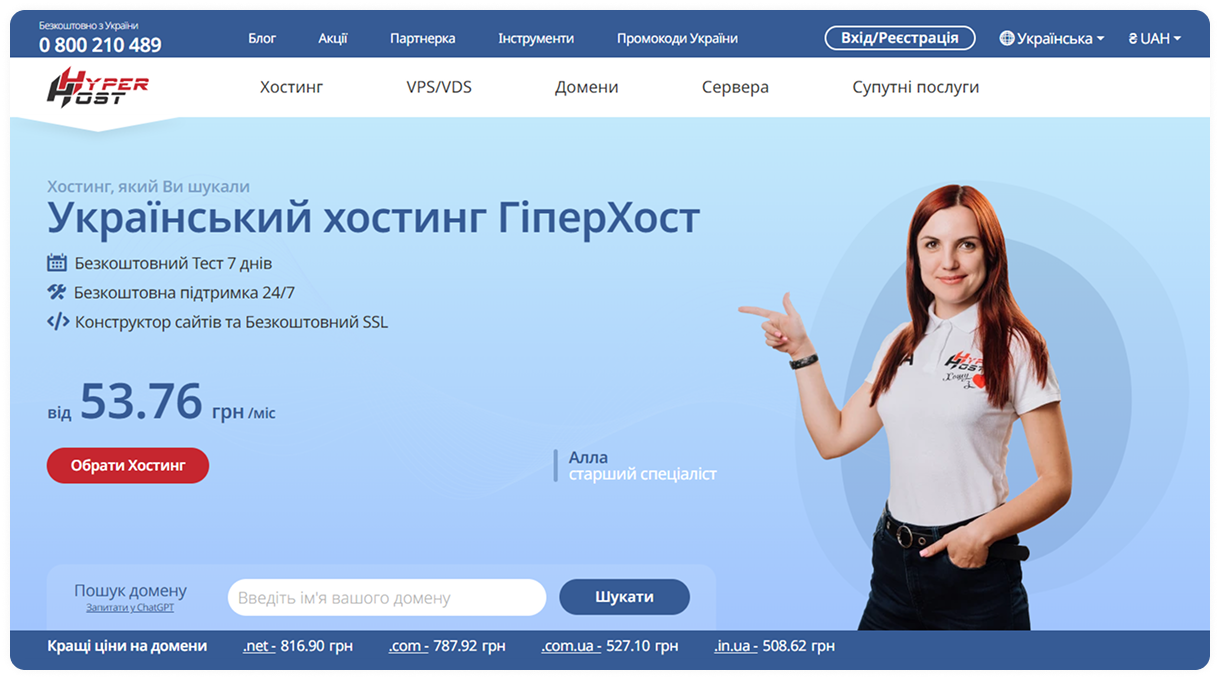Click the Шукати domain search button
The width and height of the screenshot is (1220, 680).
624,597
